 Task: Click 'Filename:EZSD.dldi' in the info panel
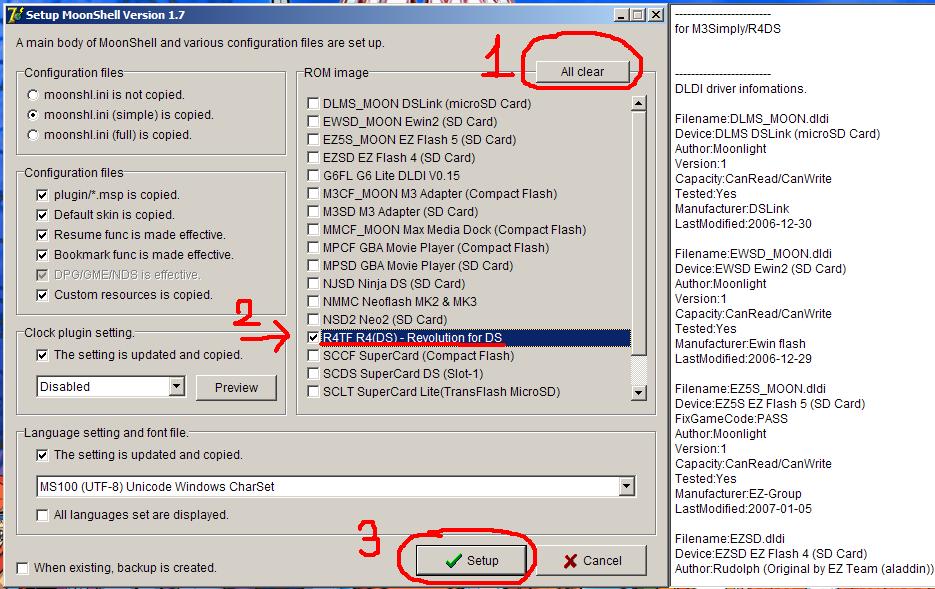click(x=730, y=539)
